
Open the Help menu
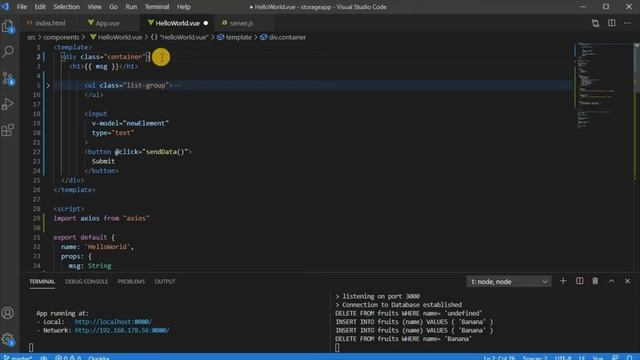pyautogui.click(x=184, y=7)
